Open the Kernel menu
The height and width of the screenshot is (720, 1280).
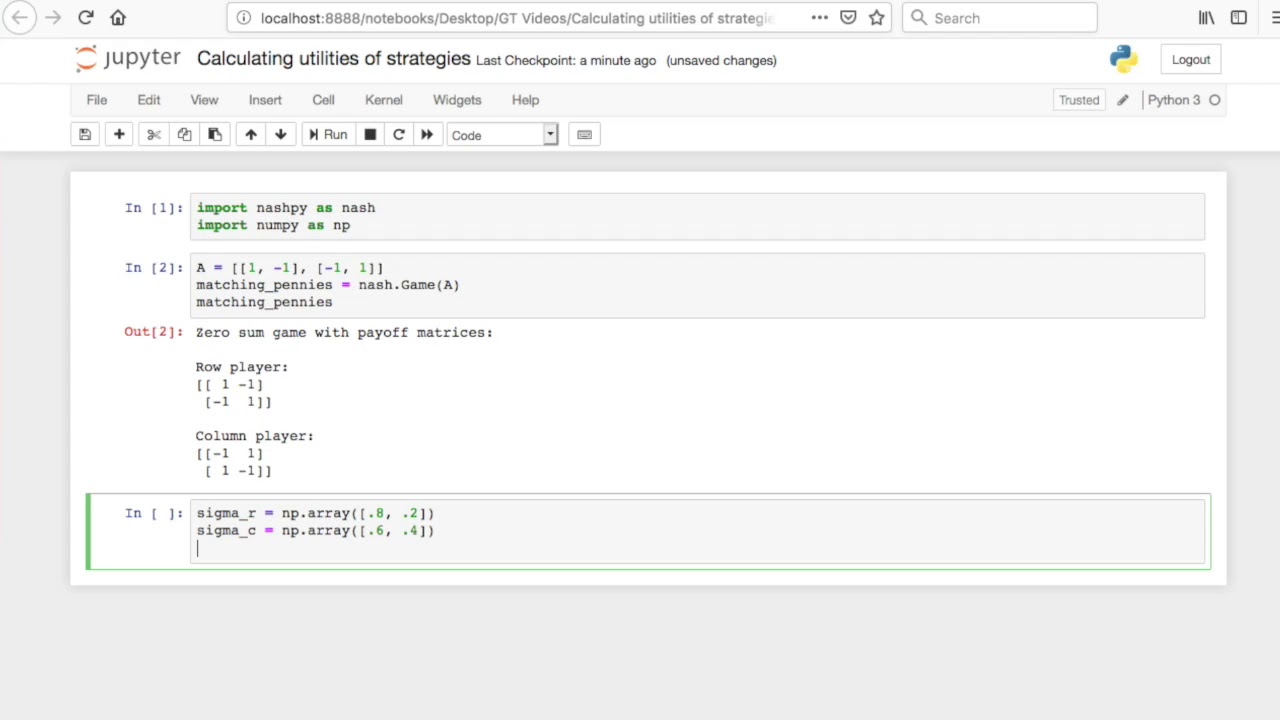pos(384,100)
